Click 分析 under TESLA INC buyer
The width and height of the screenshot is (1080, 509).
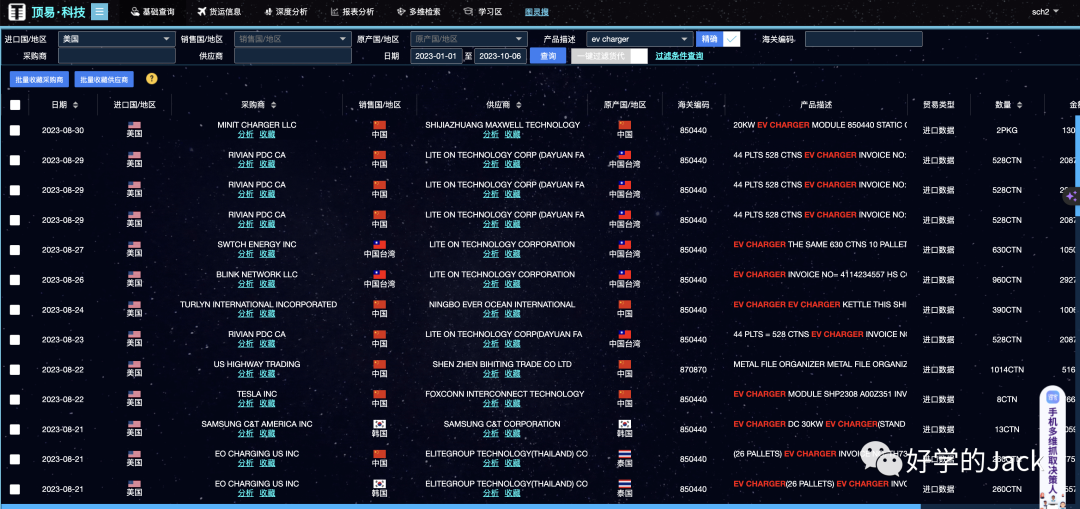[x=246, y=404]
